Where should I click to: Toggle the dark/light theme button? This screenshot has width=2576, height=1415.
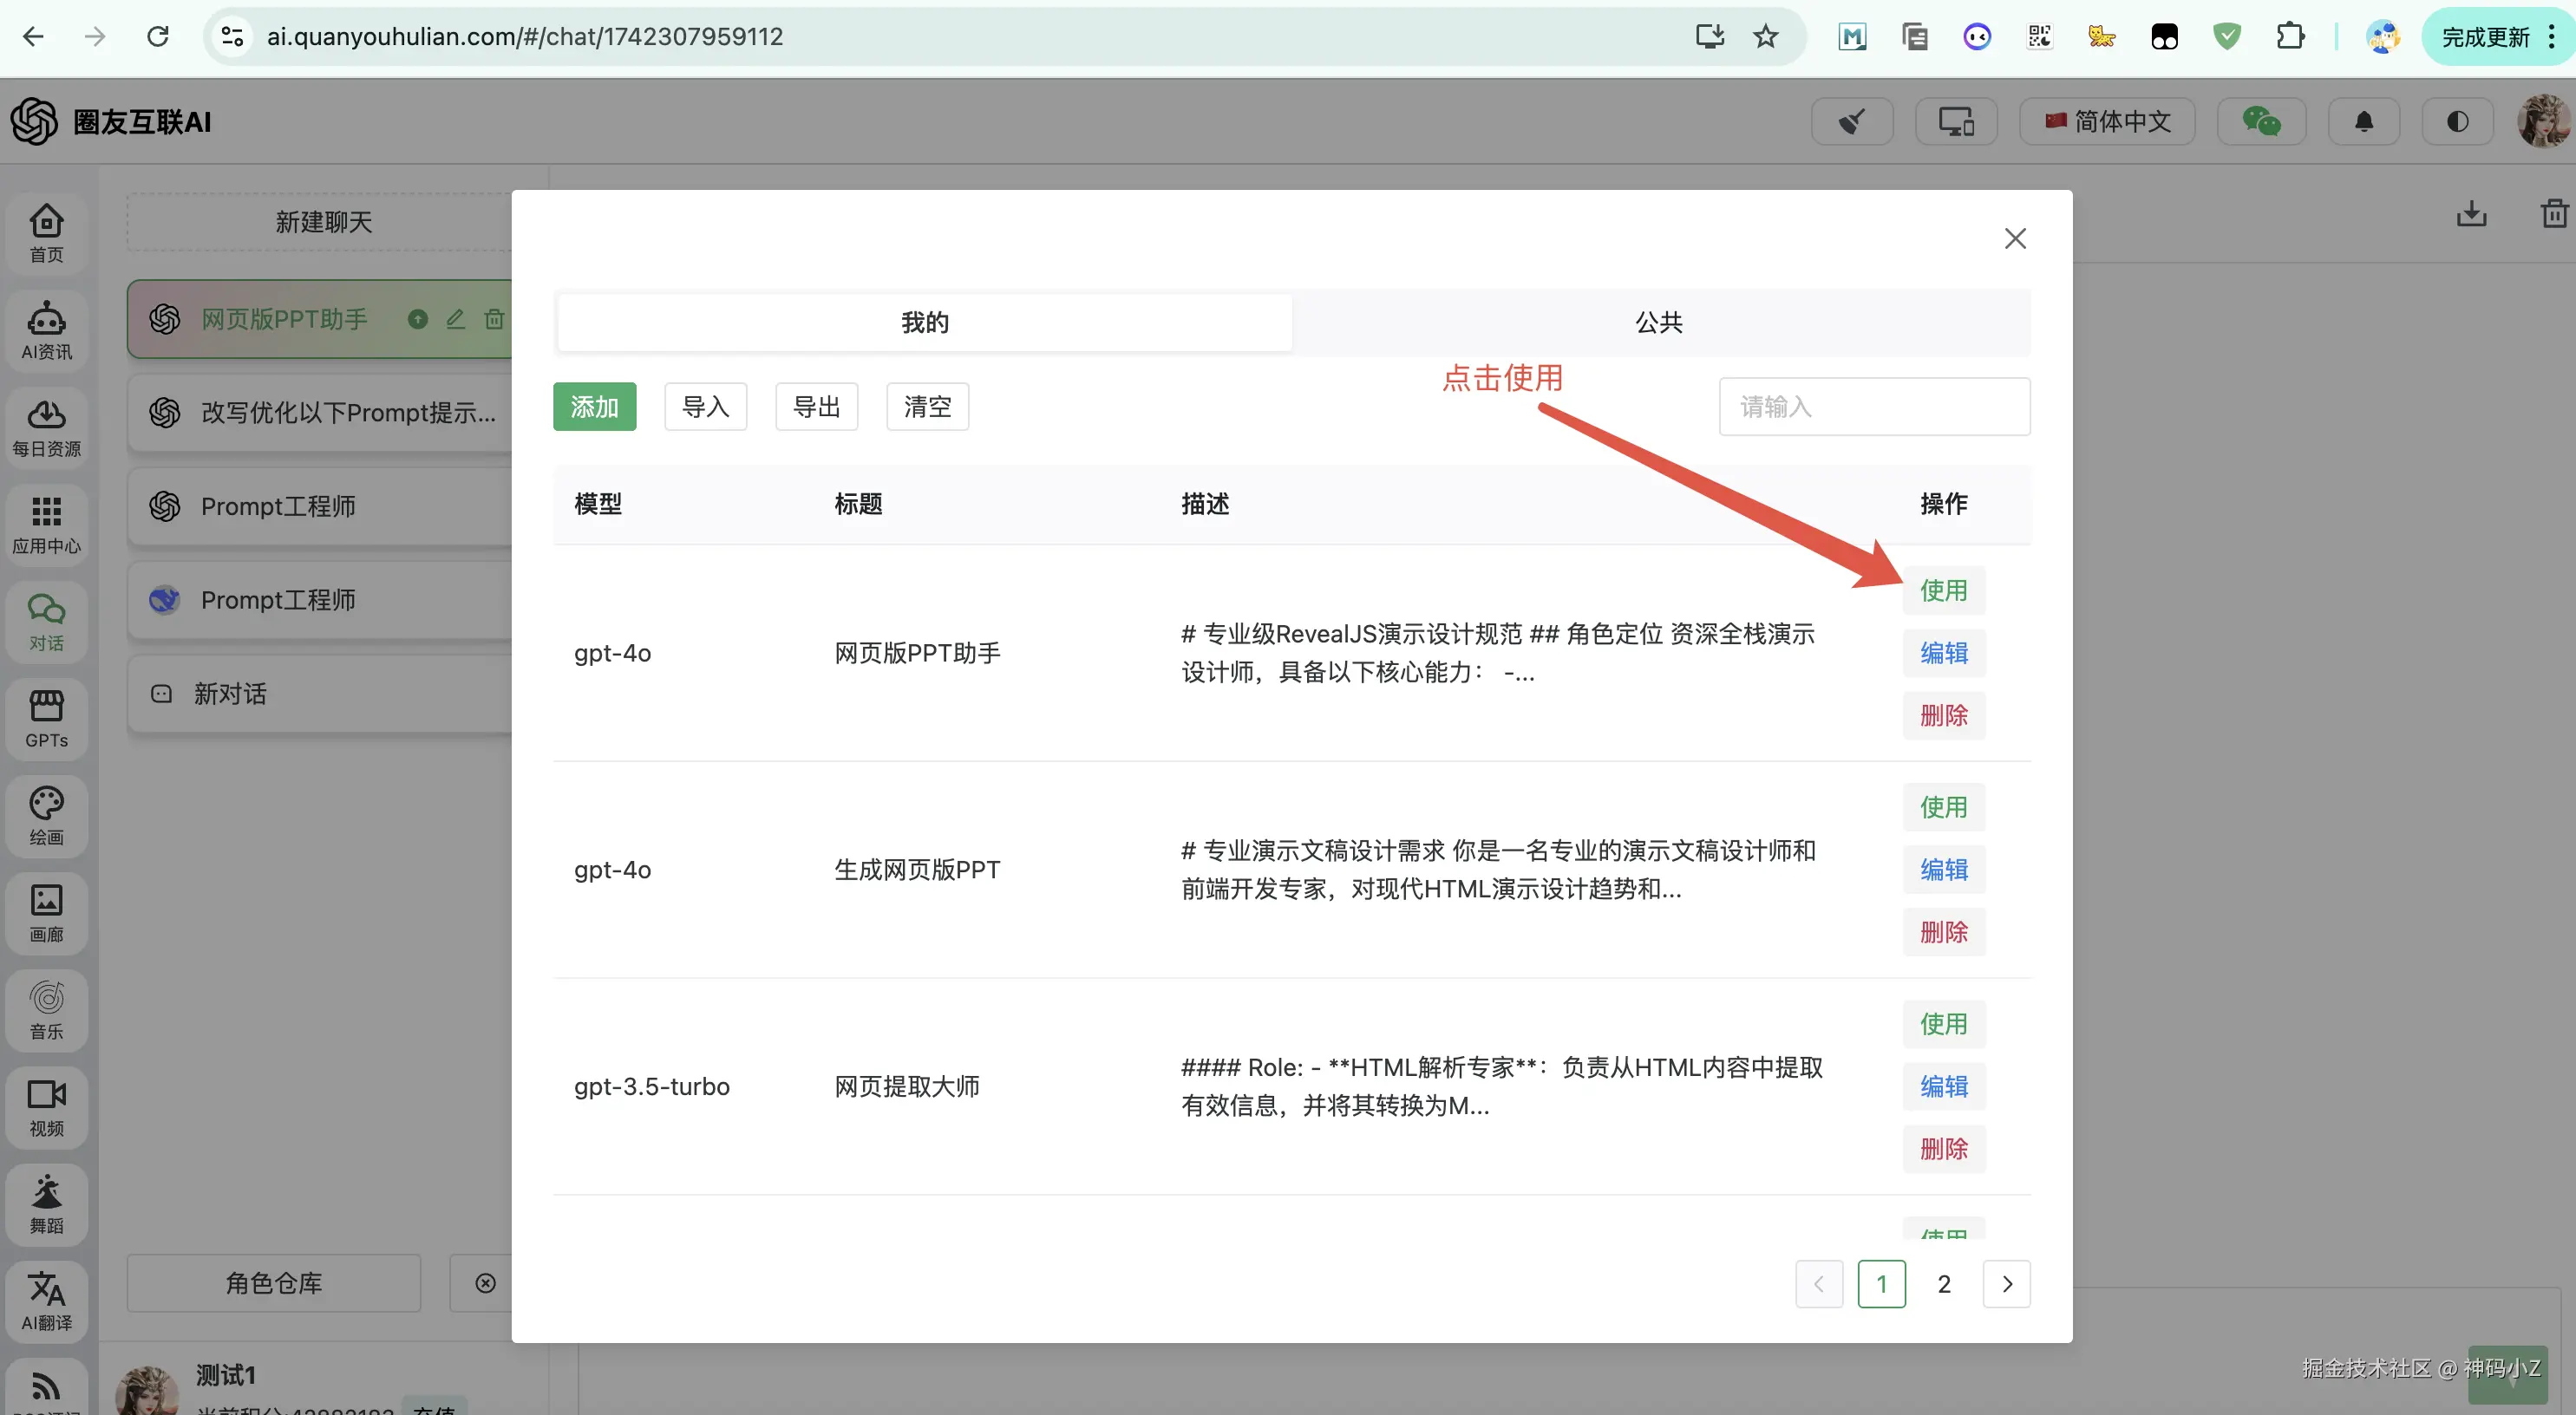[2457, 122]
